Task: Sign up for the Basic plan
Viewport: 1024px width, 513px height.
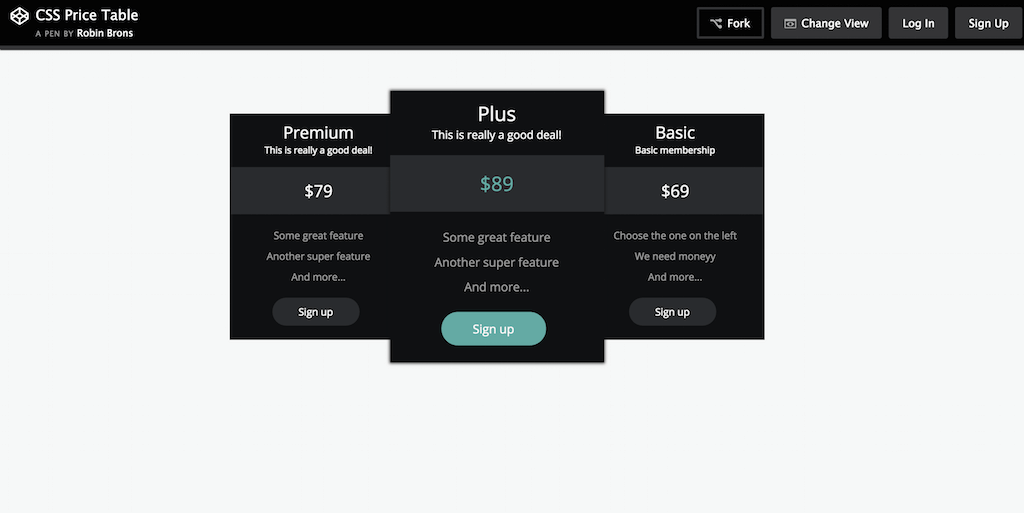Action: coord(673,312)
